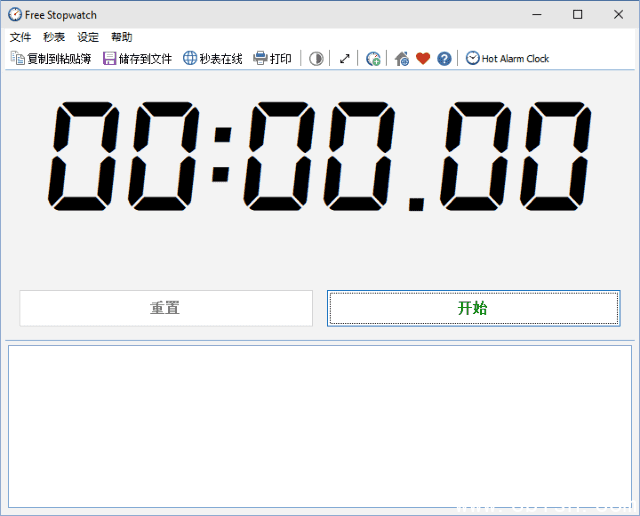Open help with blue question mark icon

pyautogui.click(x=444, y=59)
